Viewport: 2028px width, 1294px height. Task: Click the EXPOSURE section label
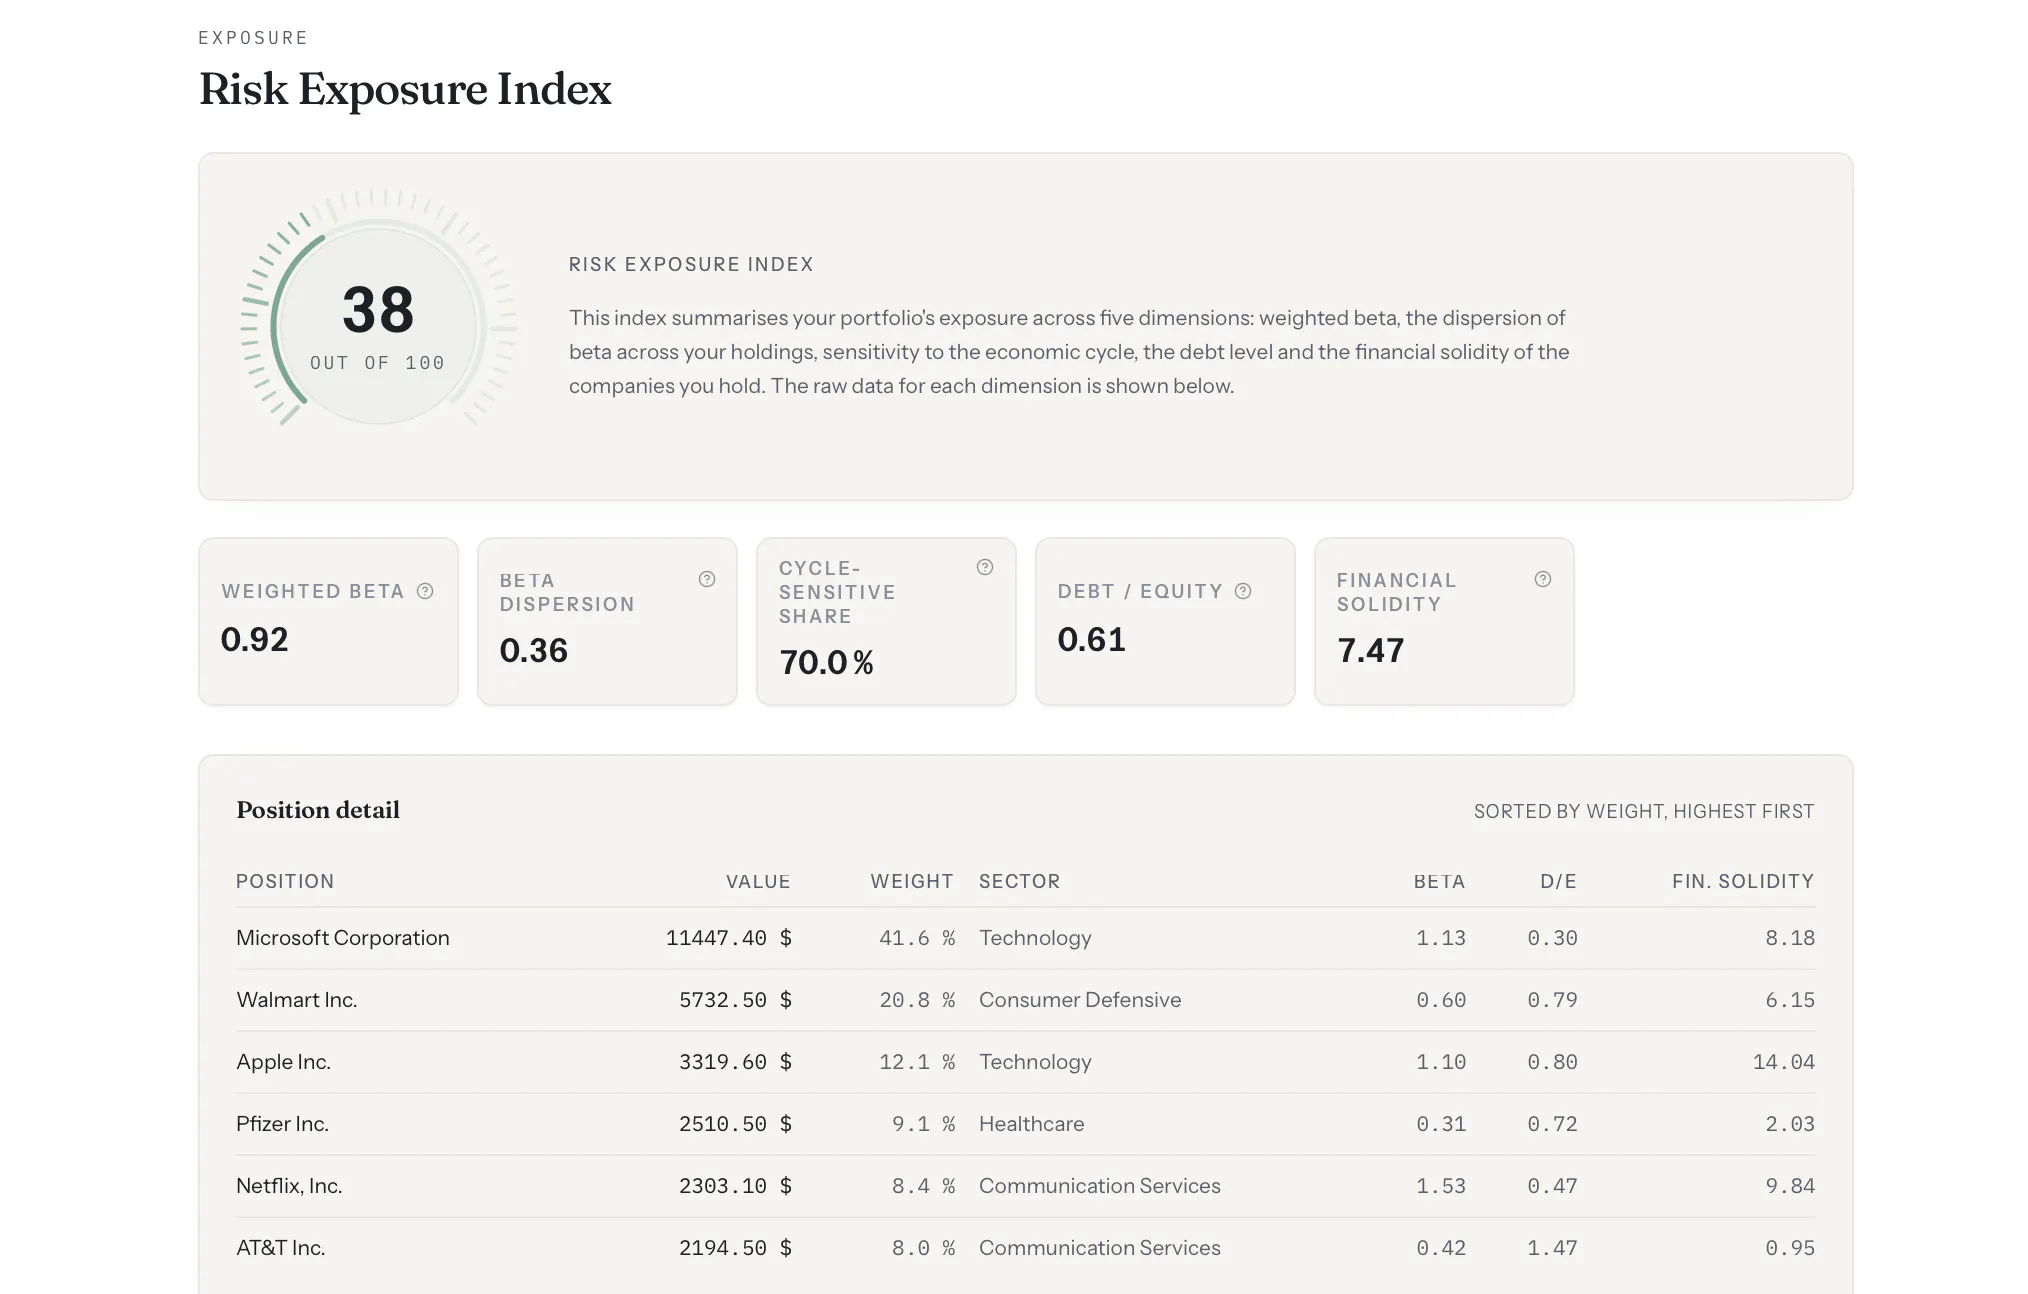pos(253,38)
